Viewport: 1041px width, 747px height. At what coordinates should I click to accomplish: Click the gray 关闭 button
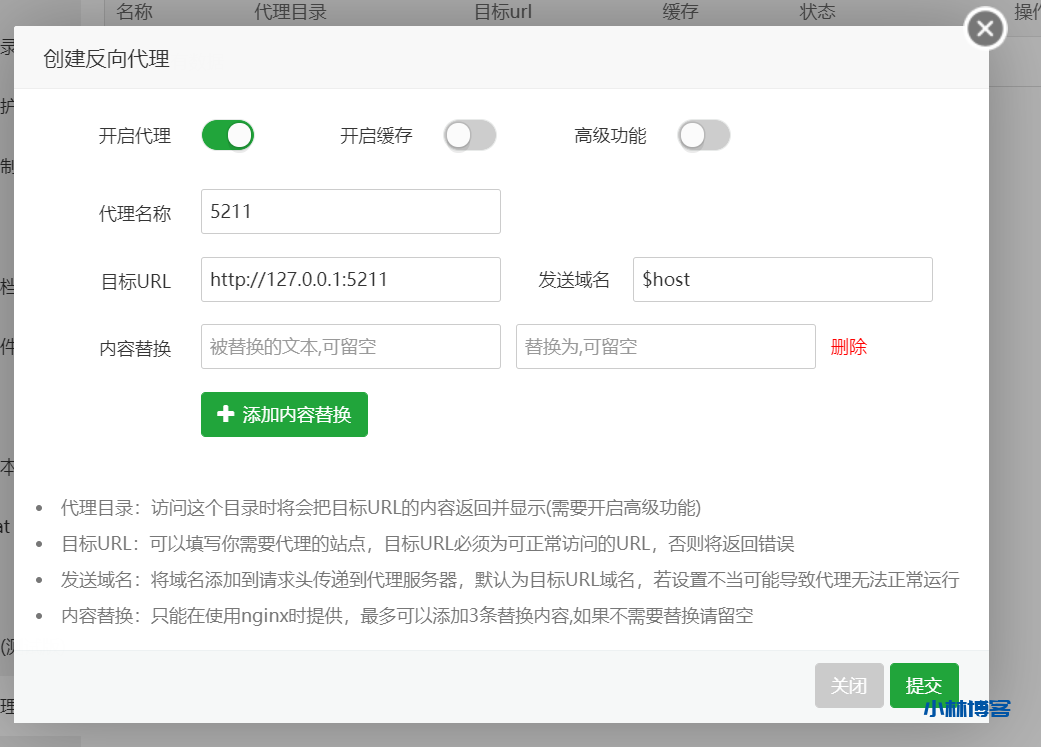849,686
